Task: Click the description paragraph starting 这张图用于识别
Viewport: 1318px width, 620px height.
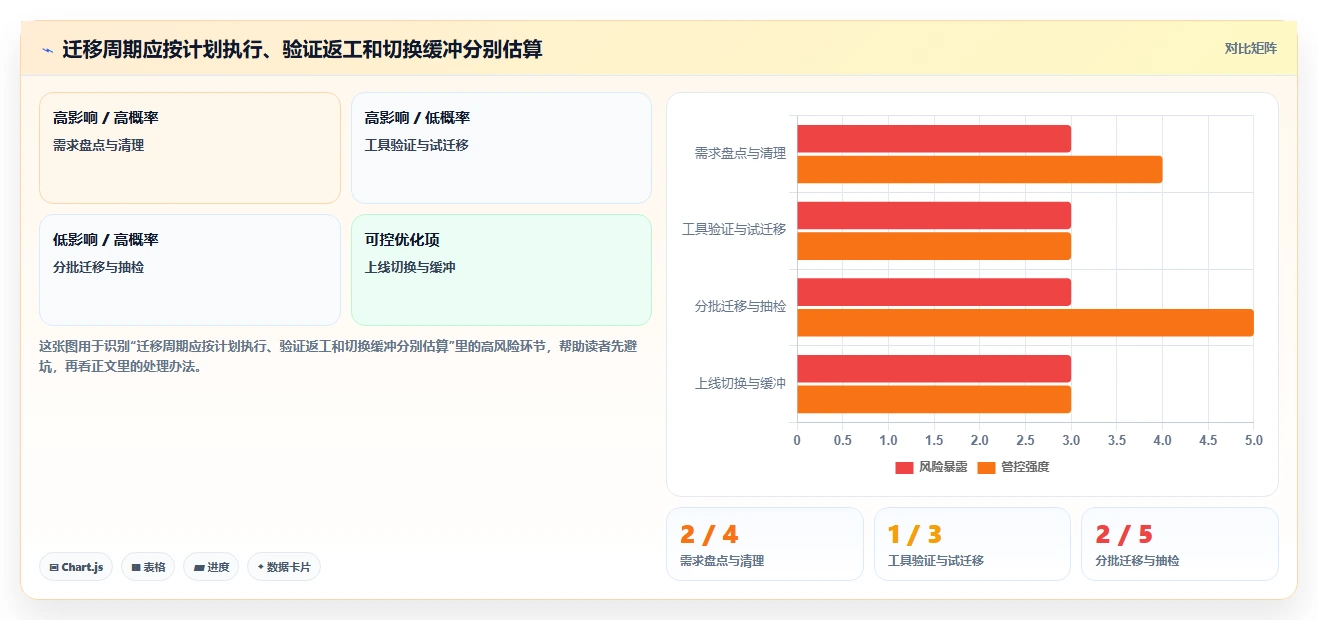Action: click(x=339, y=356)
